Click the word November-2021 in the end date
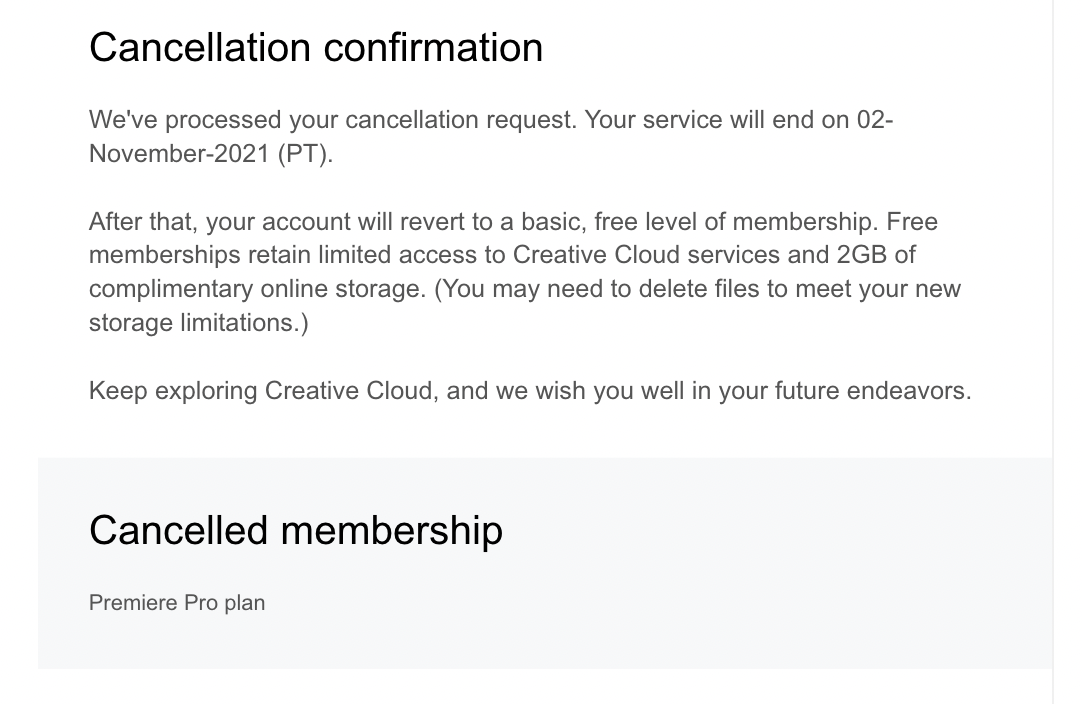This screenshot has height=704, width=1082. [179, 153]
